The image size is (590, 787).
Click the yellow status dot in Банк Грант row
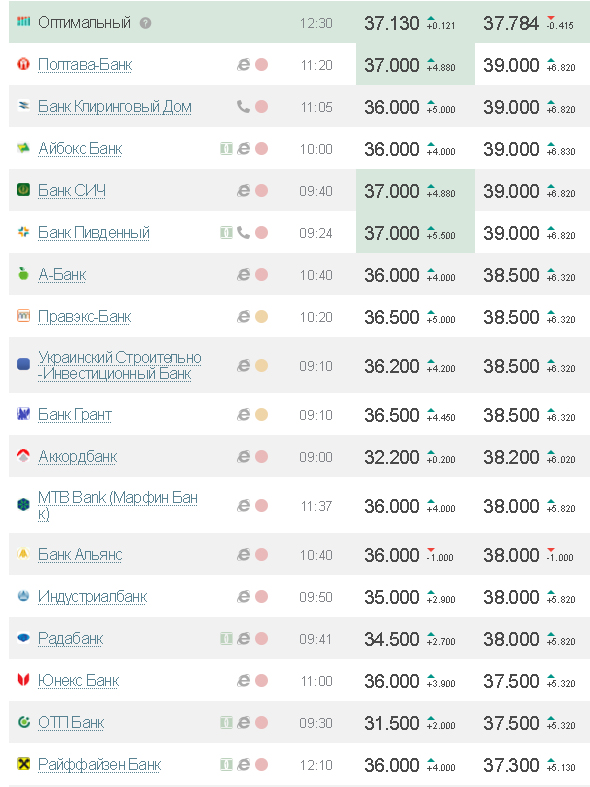coord(261,415)
